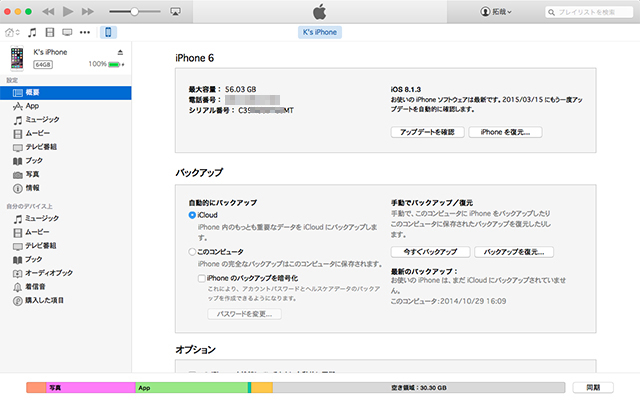The width and height of the screenshot is (640, 402).
Task: Open テレビ番組 under 自分のデバイス上
Action: coord(66,246)
